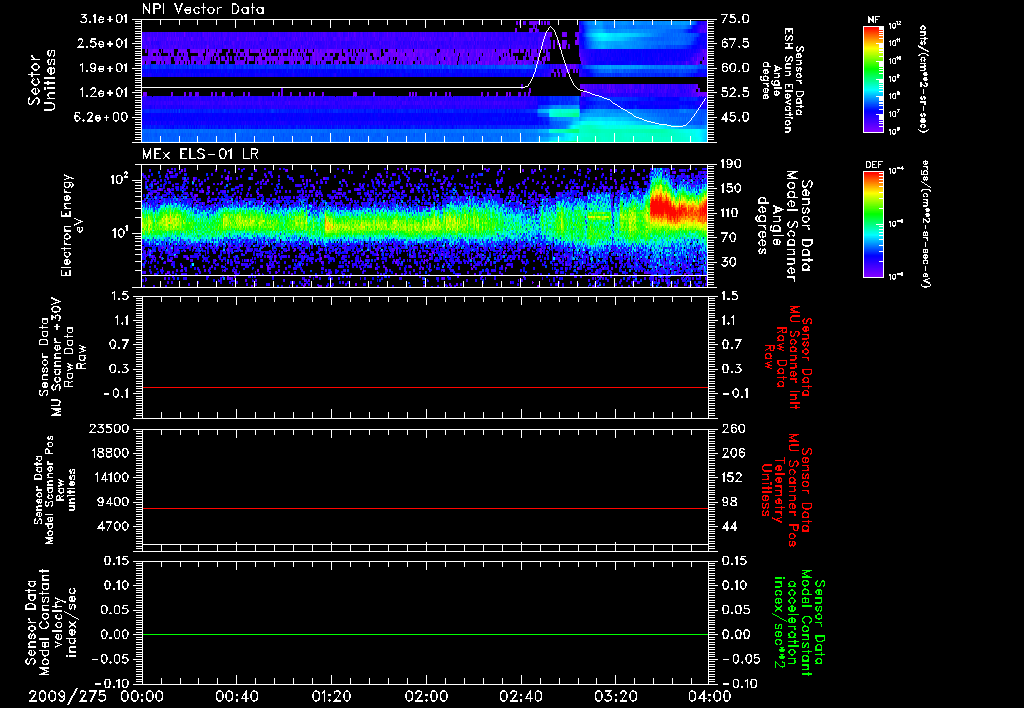This screenshot has height=708, width=1024.
Task: Click the "DEF" color bar heading
Action: (873, 165)
